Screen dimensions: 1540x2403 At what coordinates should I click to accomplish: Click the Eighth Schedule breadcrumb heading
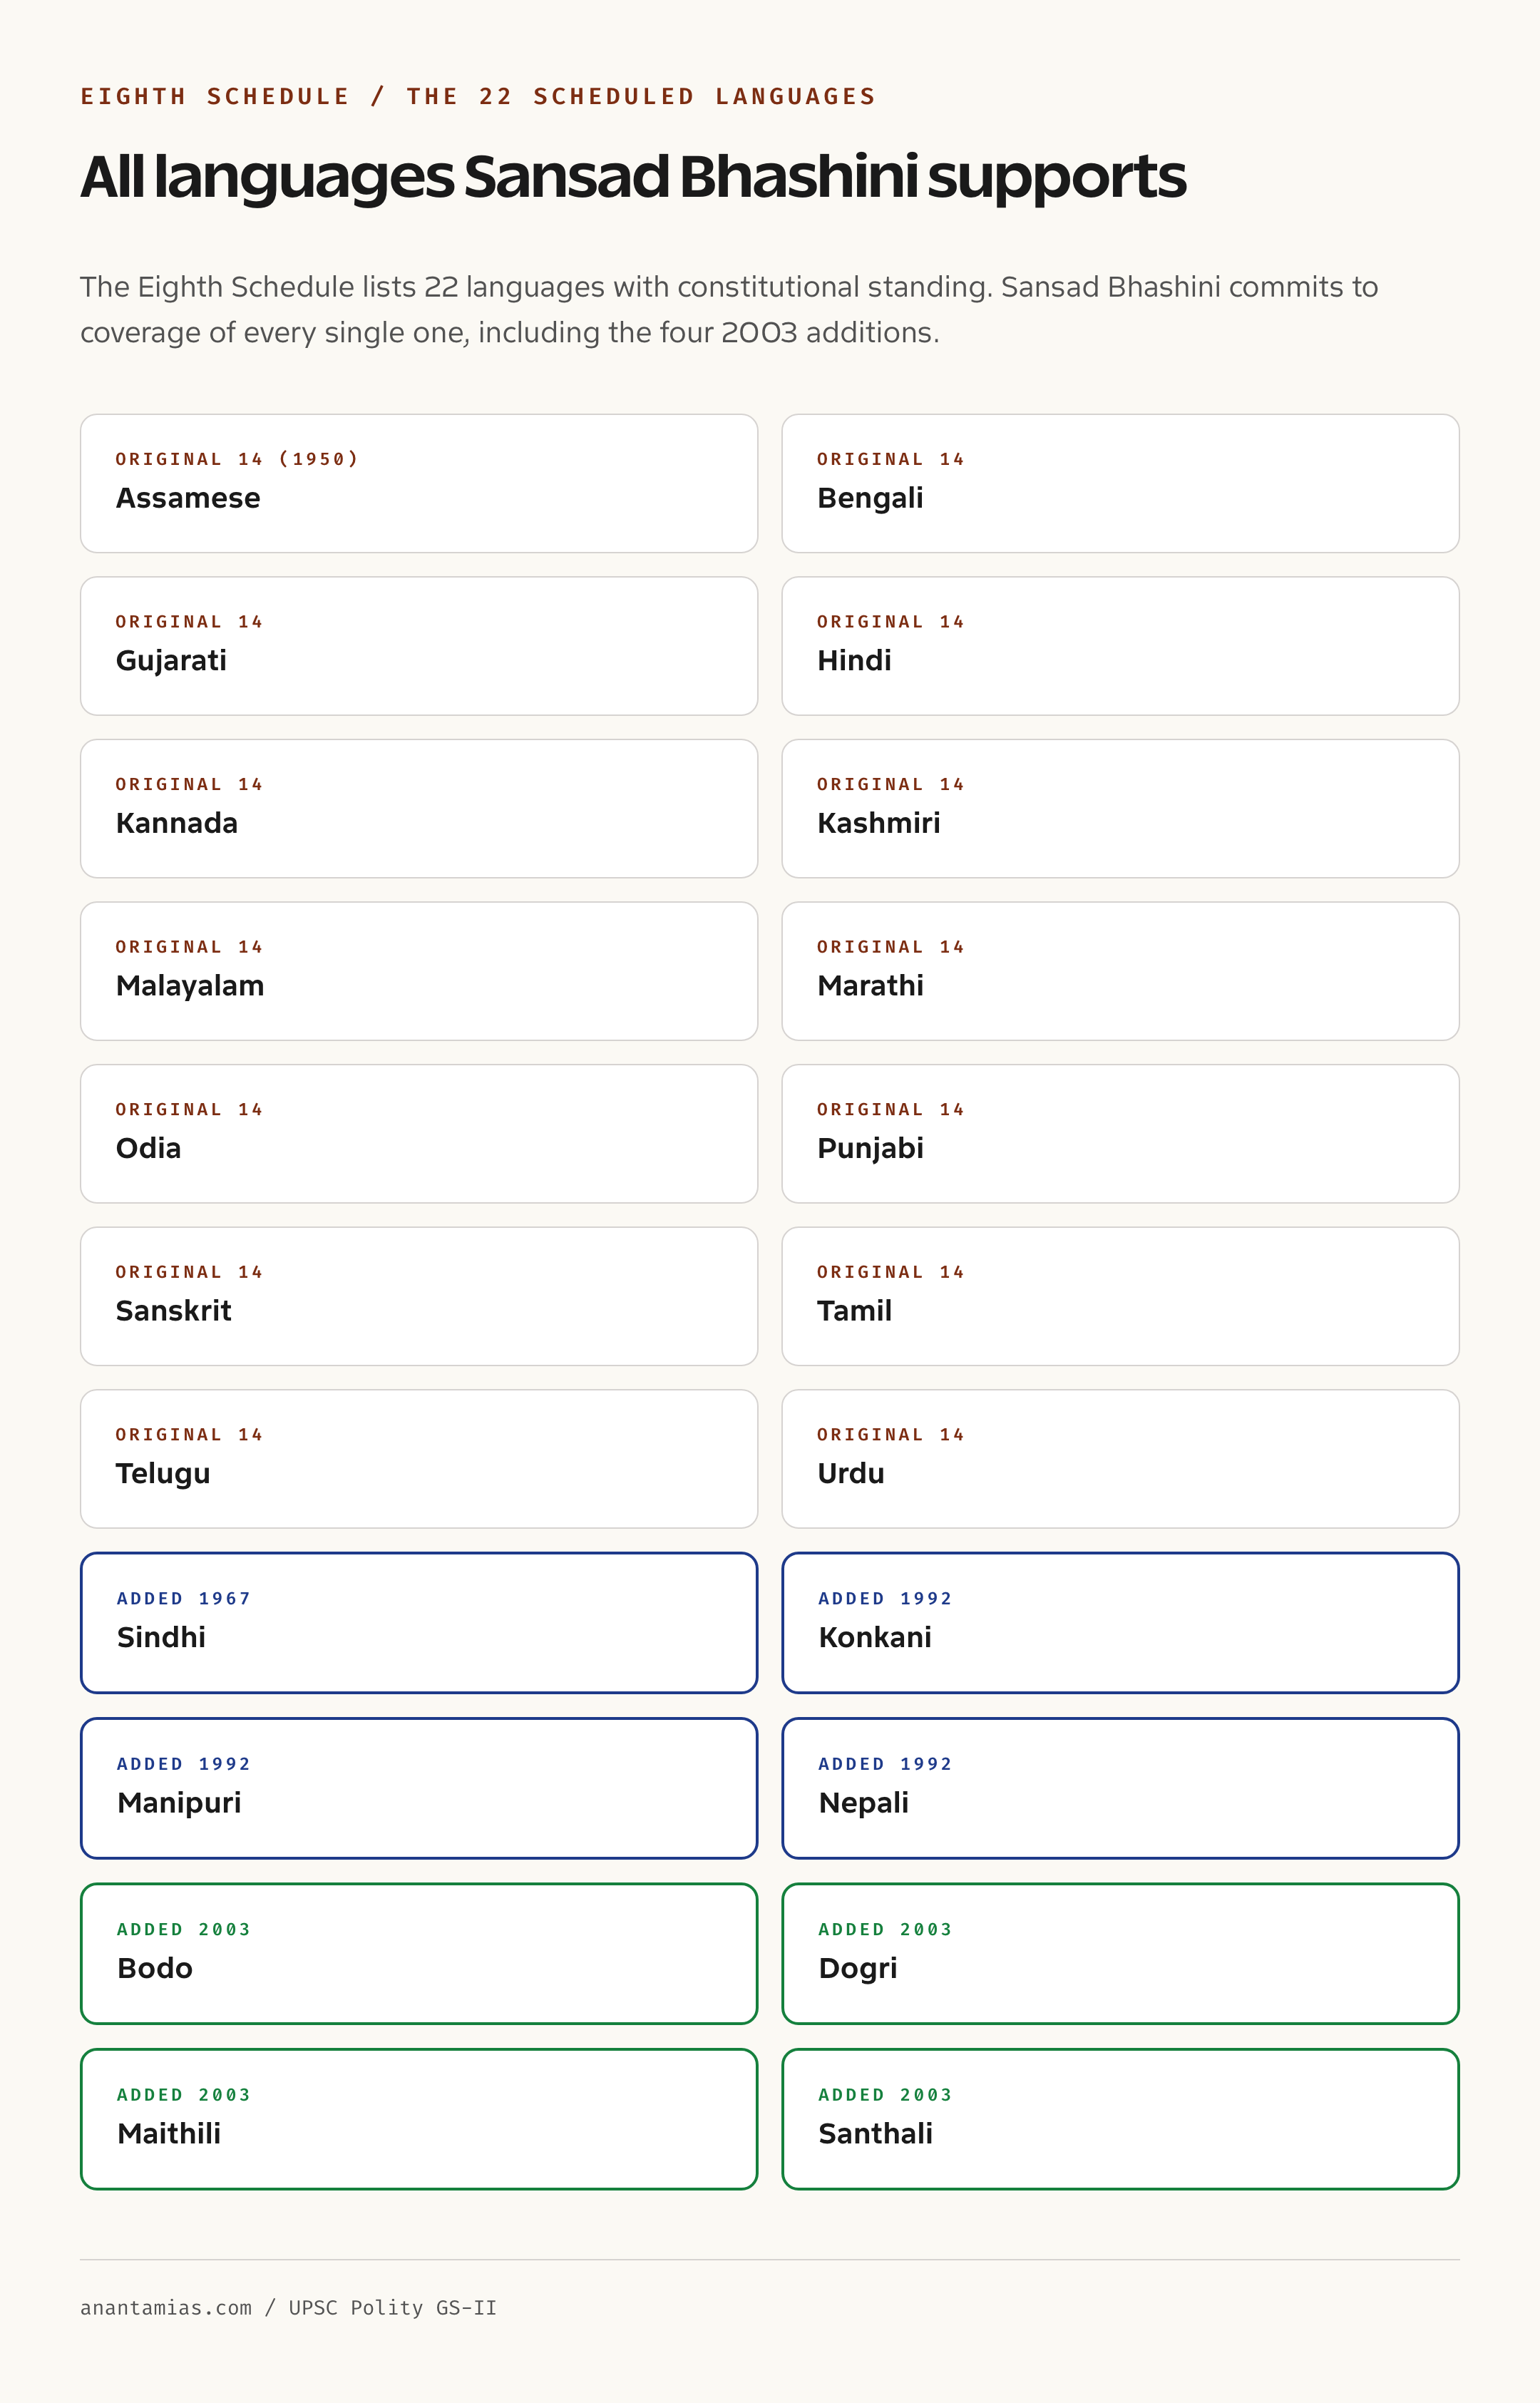pos(478,96)
